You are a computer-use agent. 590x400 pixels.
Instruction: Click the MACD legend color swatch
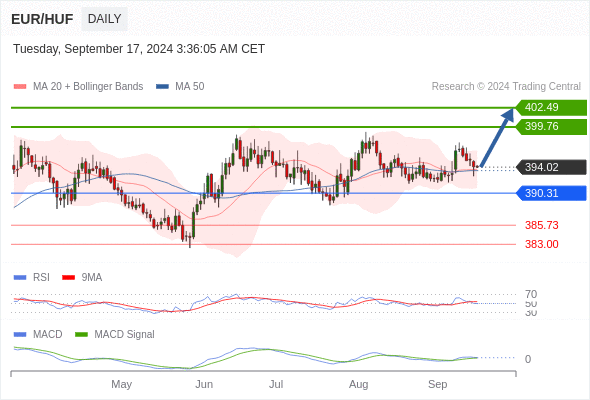point(20,334)
